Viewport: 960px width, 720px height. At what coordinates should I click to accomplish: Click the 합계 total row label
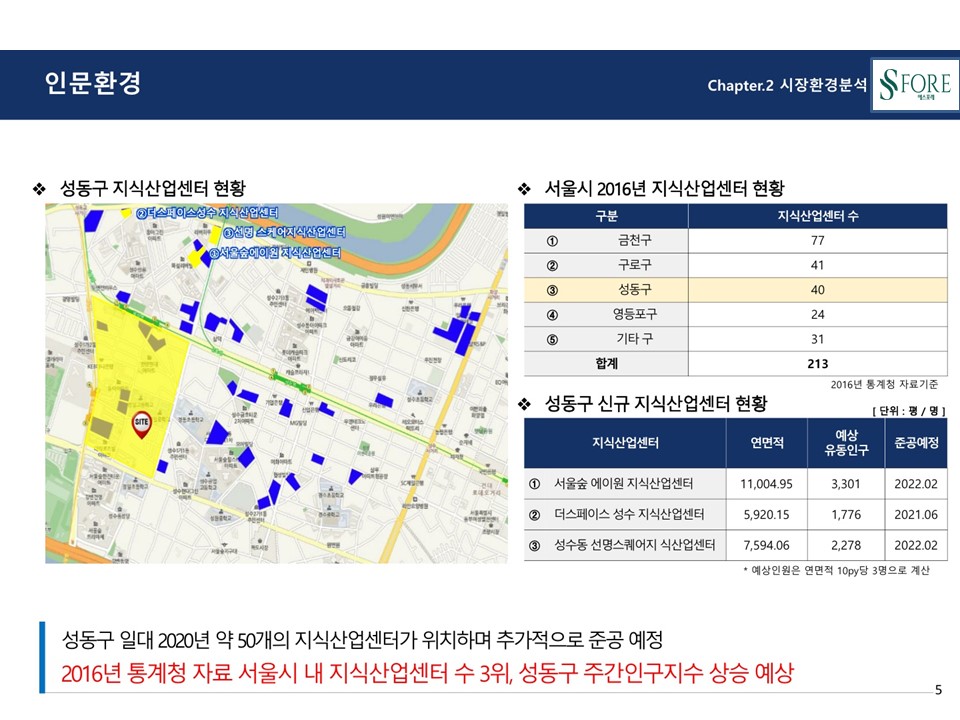[606, 363]
